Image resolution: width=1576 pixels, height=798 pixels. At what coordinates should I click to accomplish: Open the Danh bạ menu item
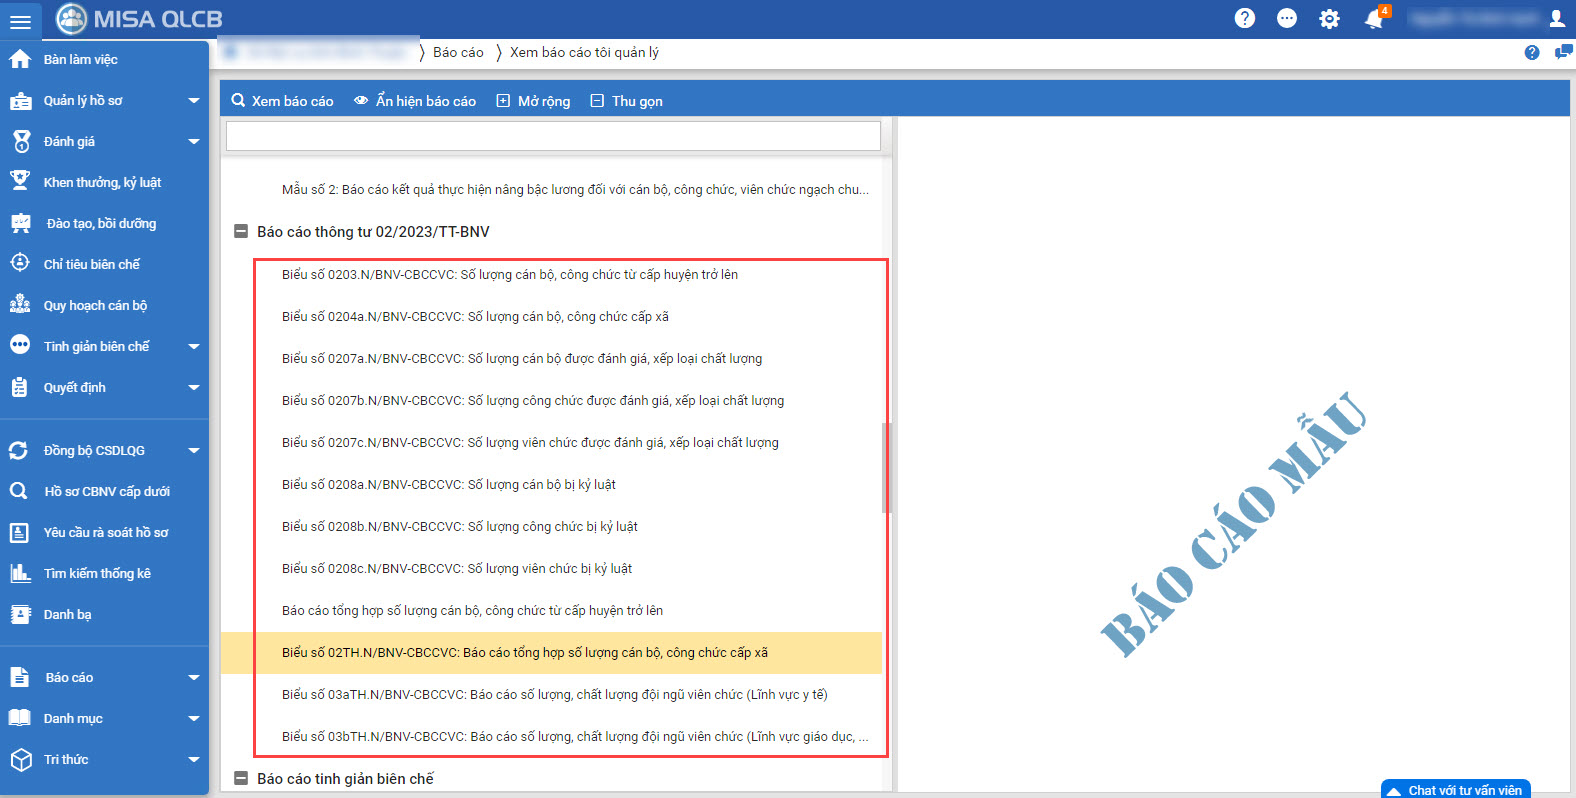tap(67, 614)
